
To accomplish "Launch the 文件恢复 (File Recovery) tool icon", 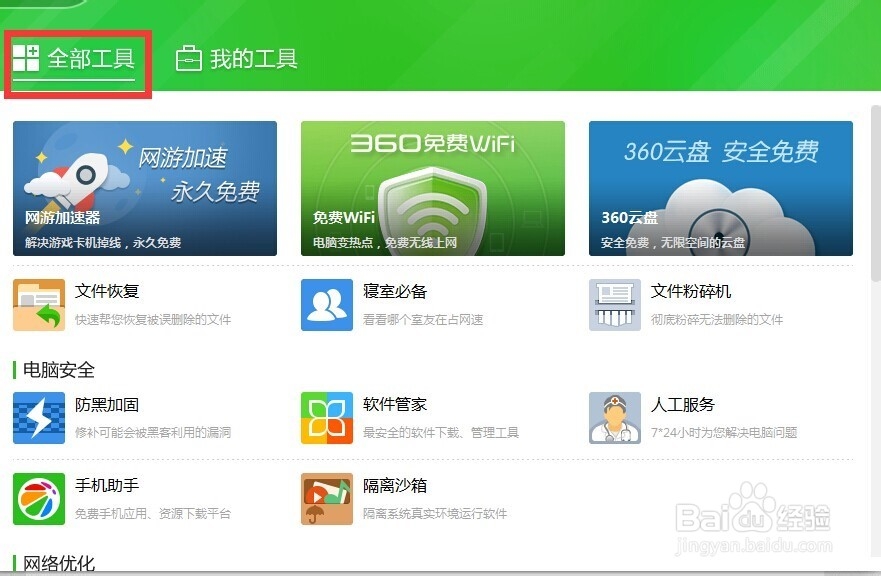I will [38, 304].
